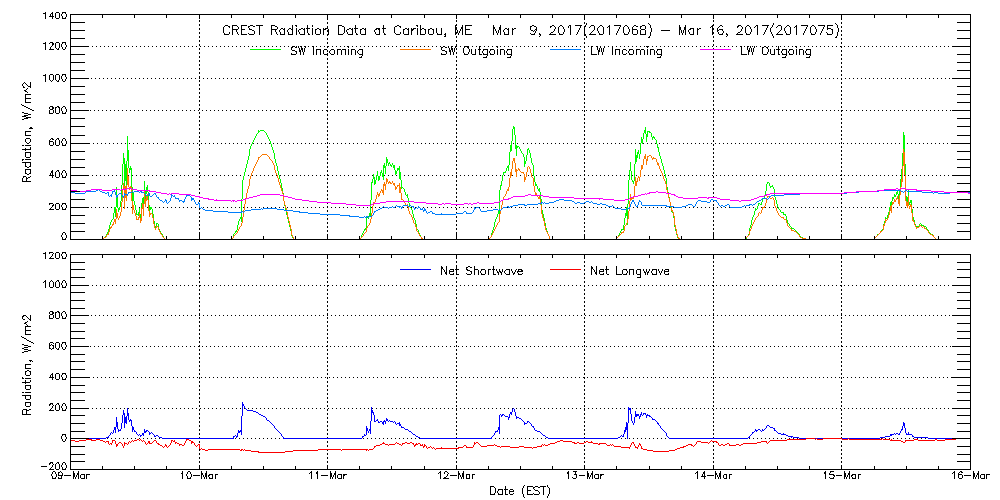Choose the 15-Mar date on the x-axis
The image size is (1000, 500).
842,478
